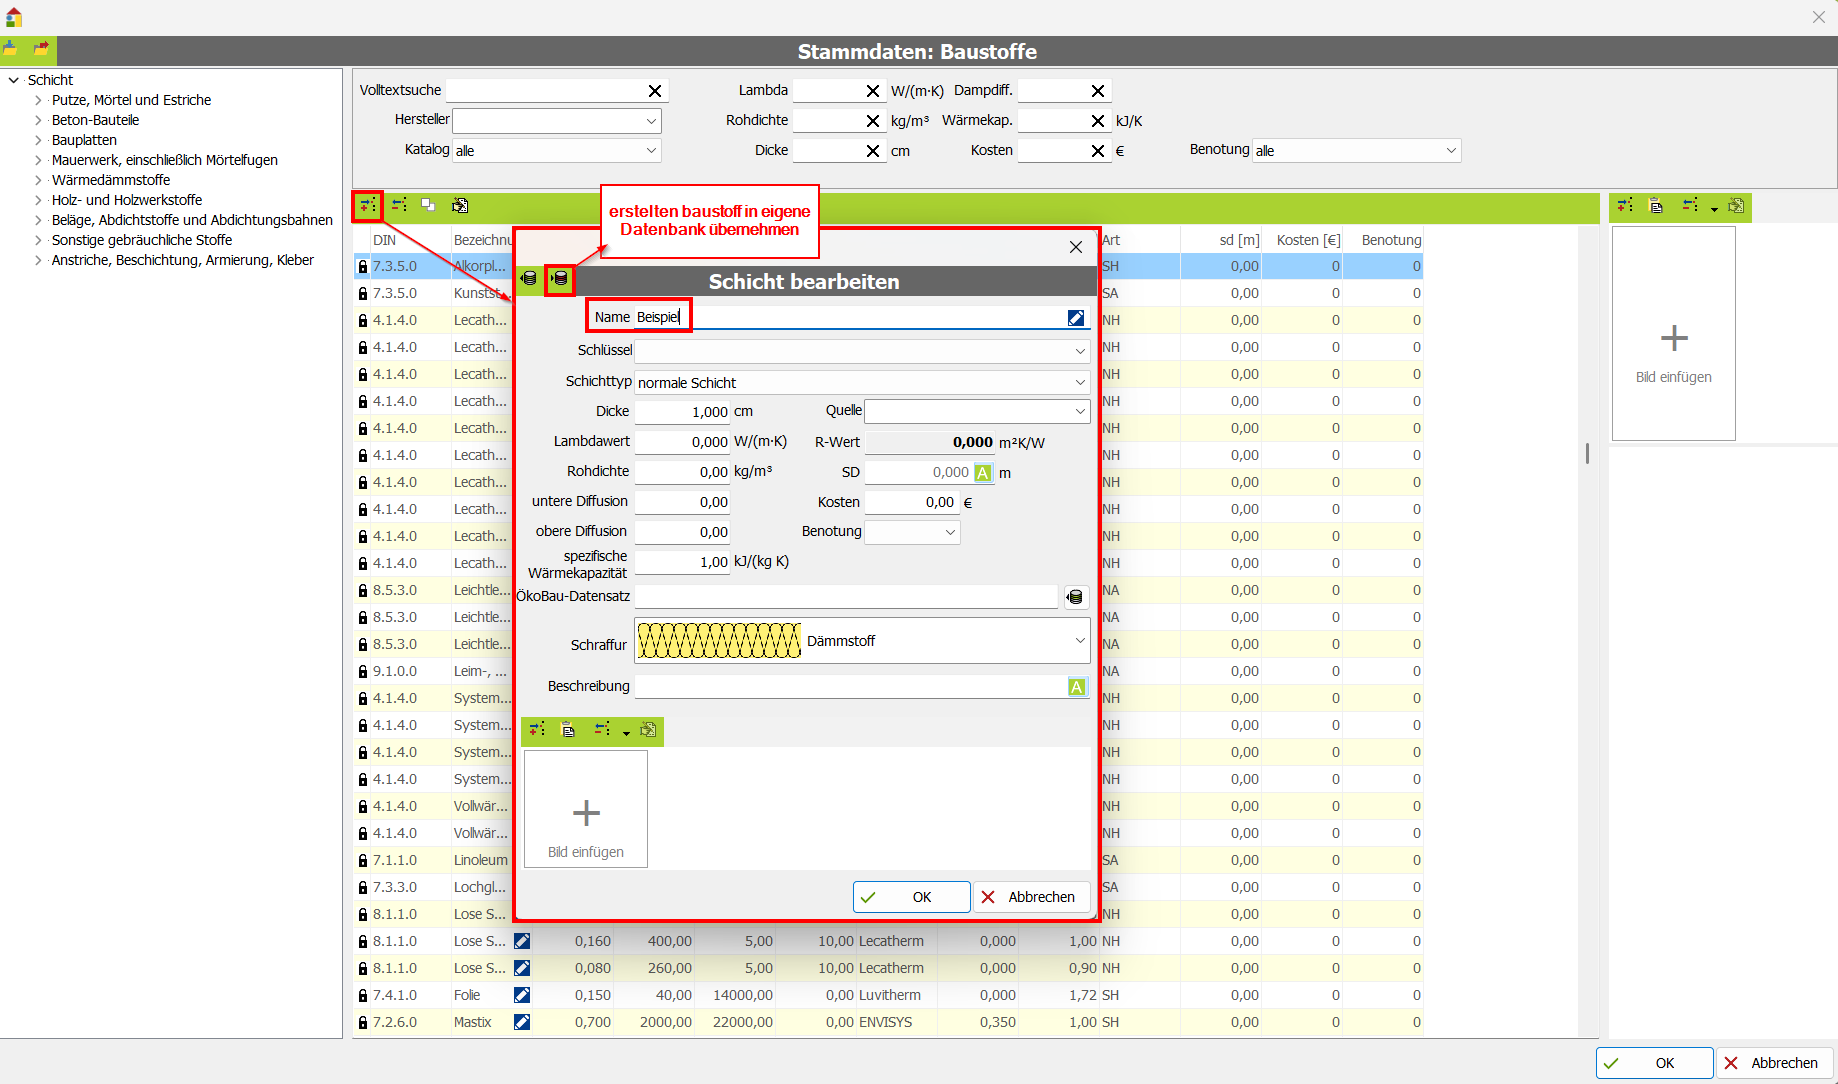1838x1084 pixels.
Task: Open Benotung dropdown in edit dialog
Action: (950, 532)
